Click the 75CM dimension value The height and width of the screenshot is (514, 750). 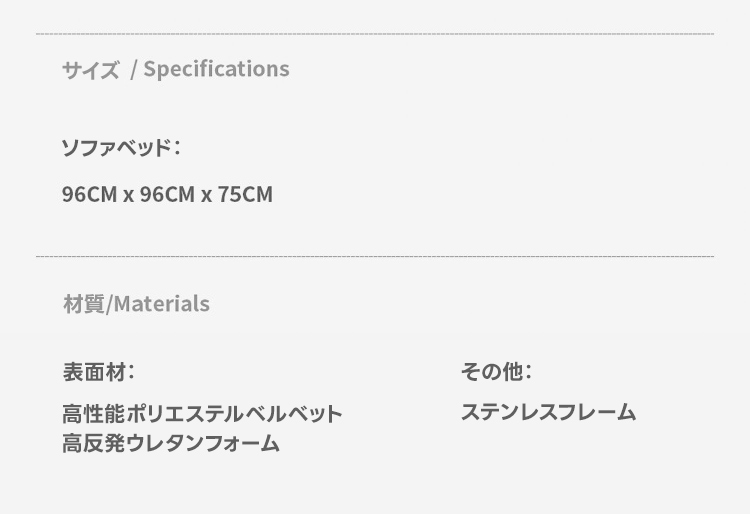coord(245,195)
